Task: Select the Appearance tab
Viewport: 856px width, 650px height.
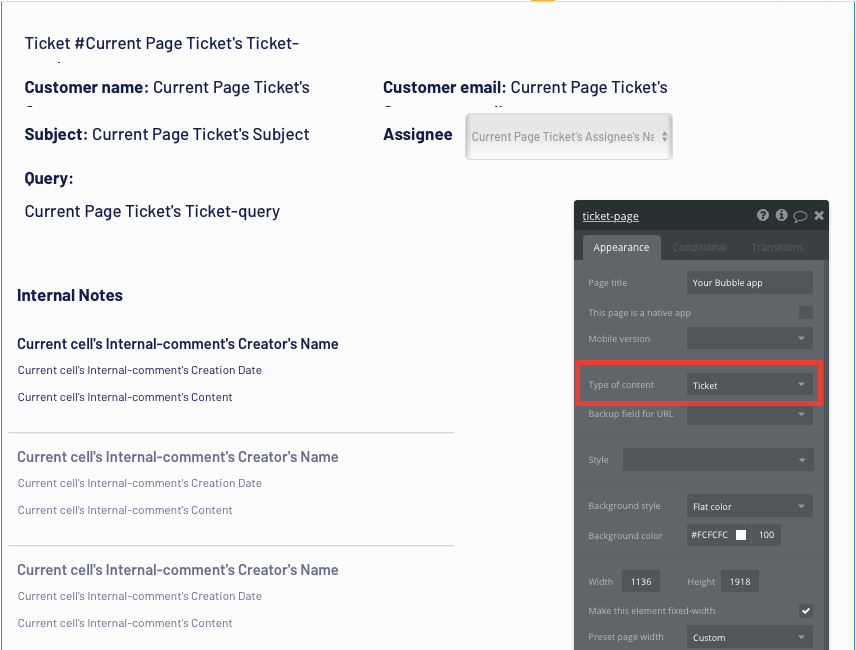Action: click(621, 247)
